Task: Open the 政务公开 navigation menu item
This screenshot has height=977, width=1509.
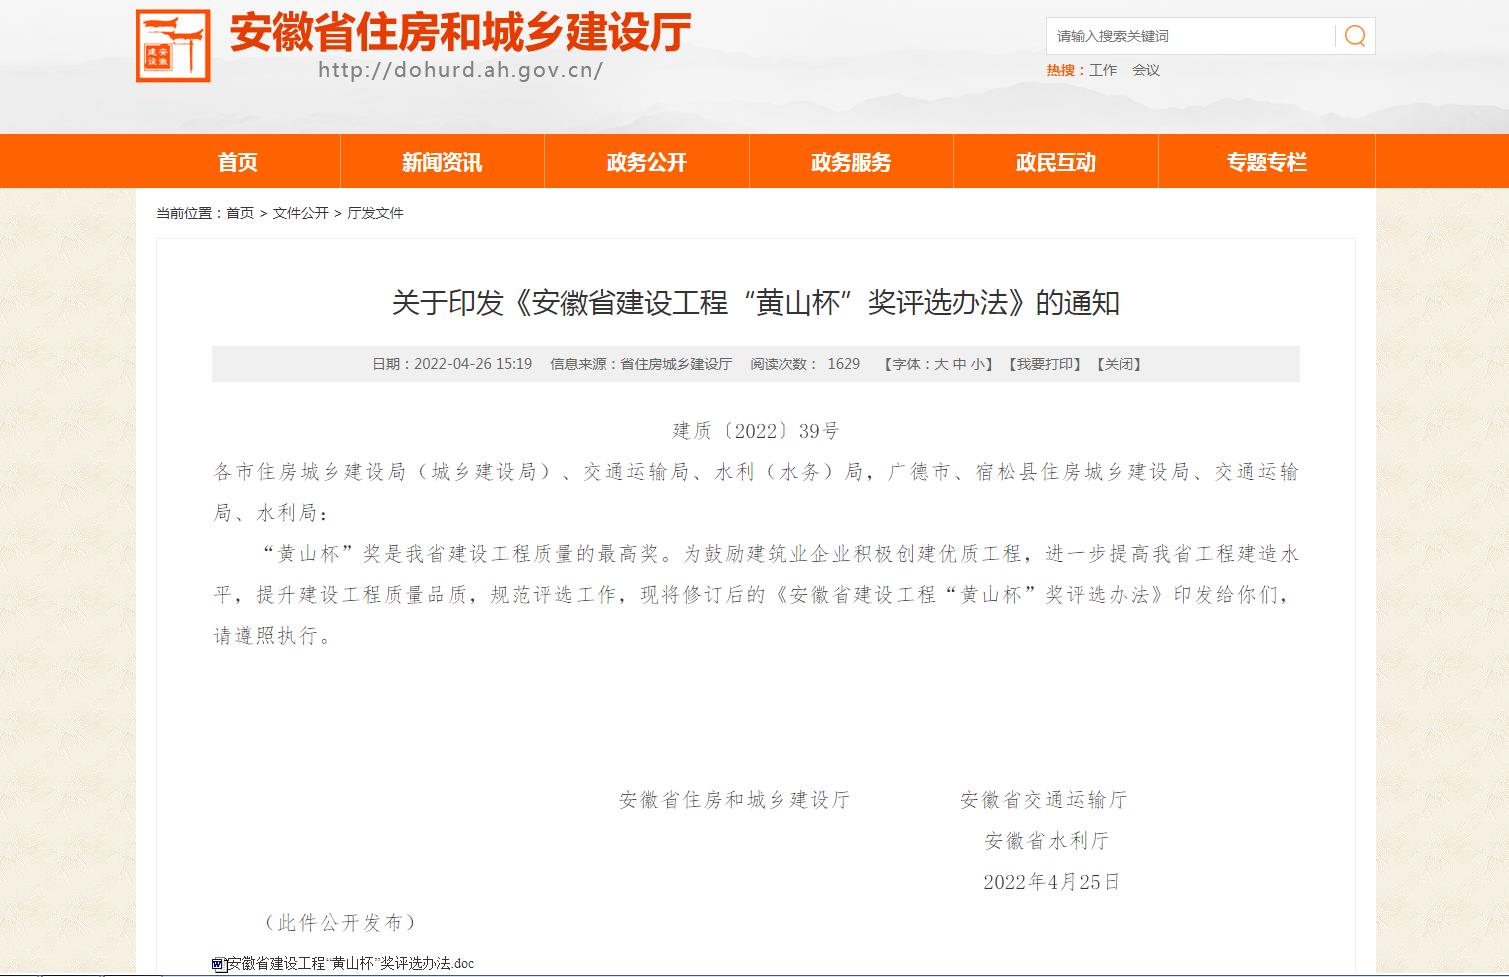Action: point(646,161)
